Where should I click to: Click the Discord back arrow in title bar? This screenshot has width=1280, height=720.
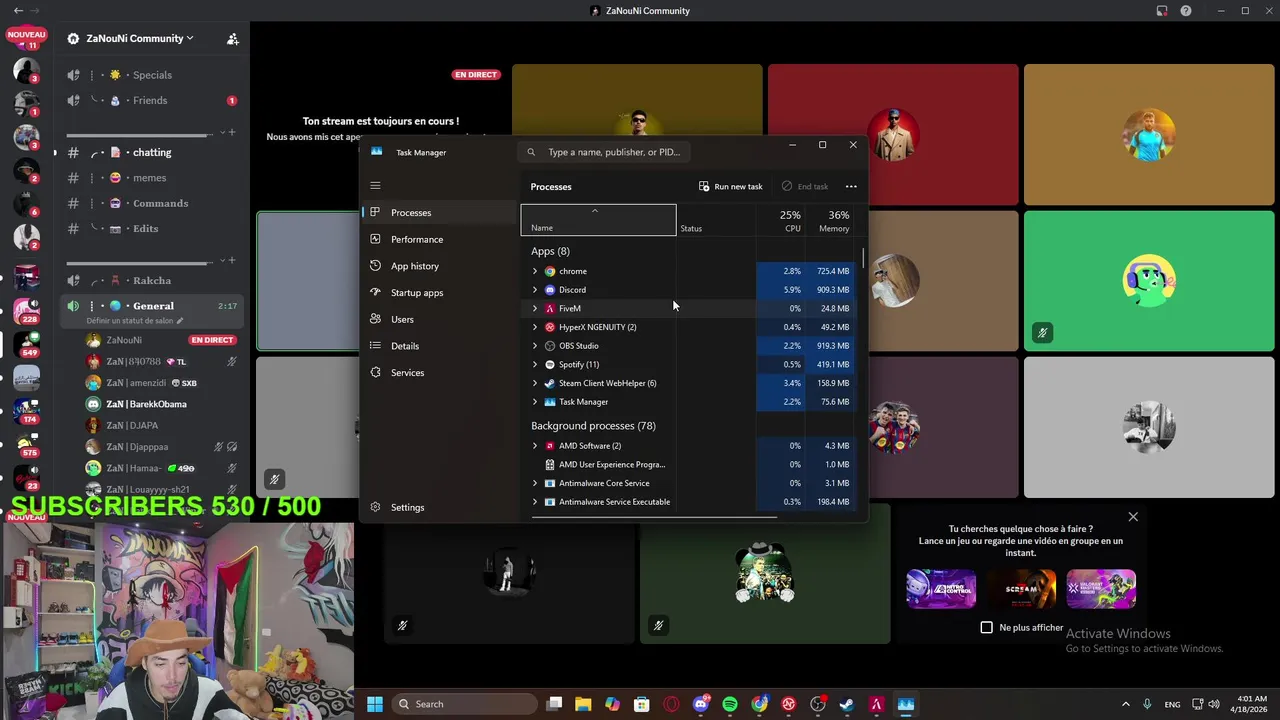pyautogui.click(x=18, y=11)
